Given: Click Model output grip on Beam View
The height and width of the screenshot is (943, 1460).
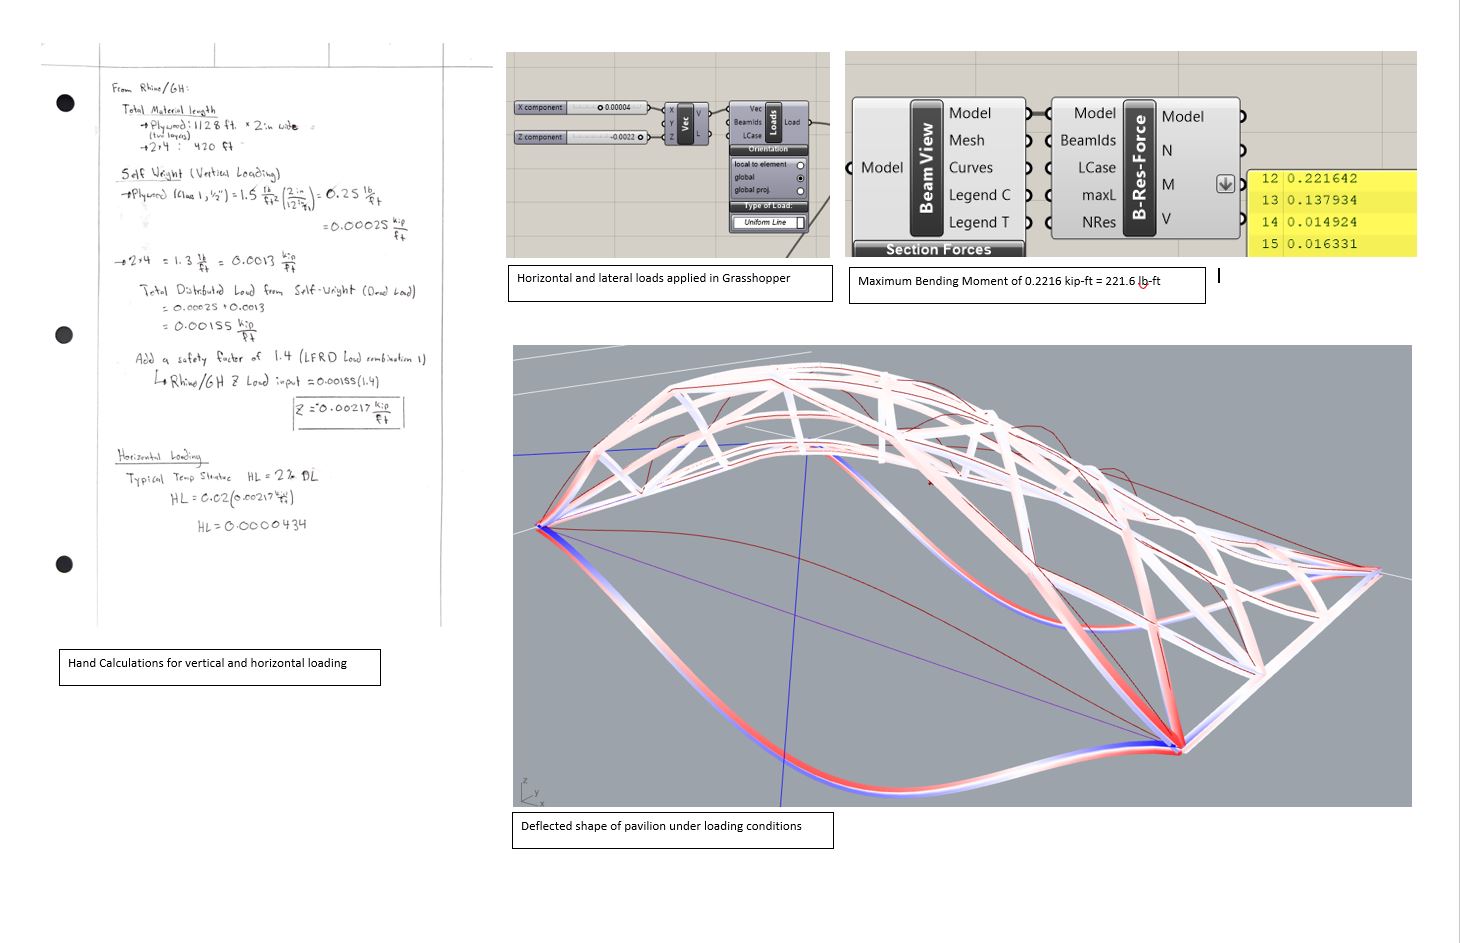Looking at the screenshot, I should tap(1028, 114).
